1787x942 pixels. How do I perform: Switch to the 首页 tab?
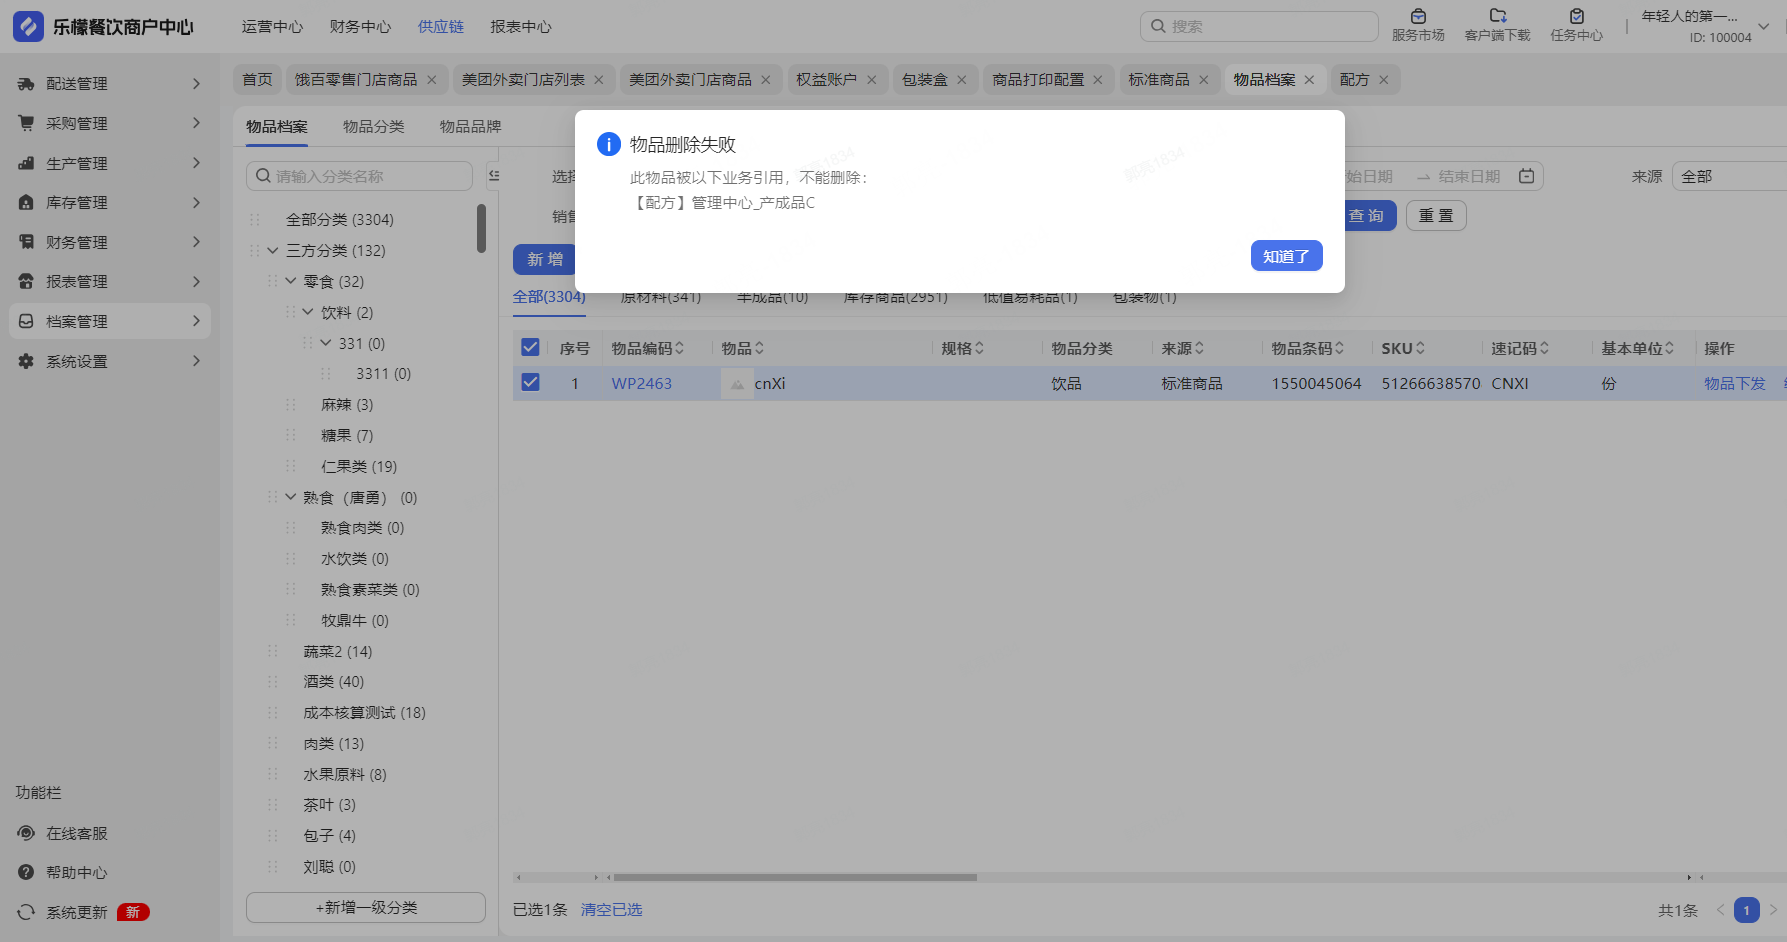[x=257, y=80]
